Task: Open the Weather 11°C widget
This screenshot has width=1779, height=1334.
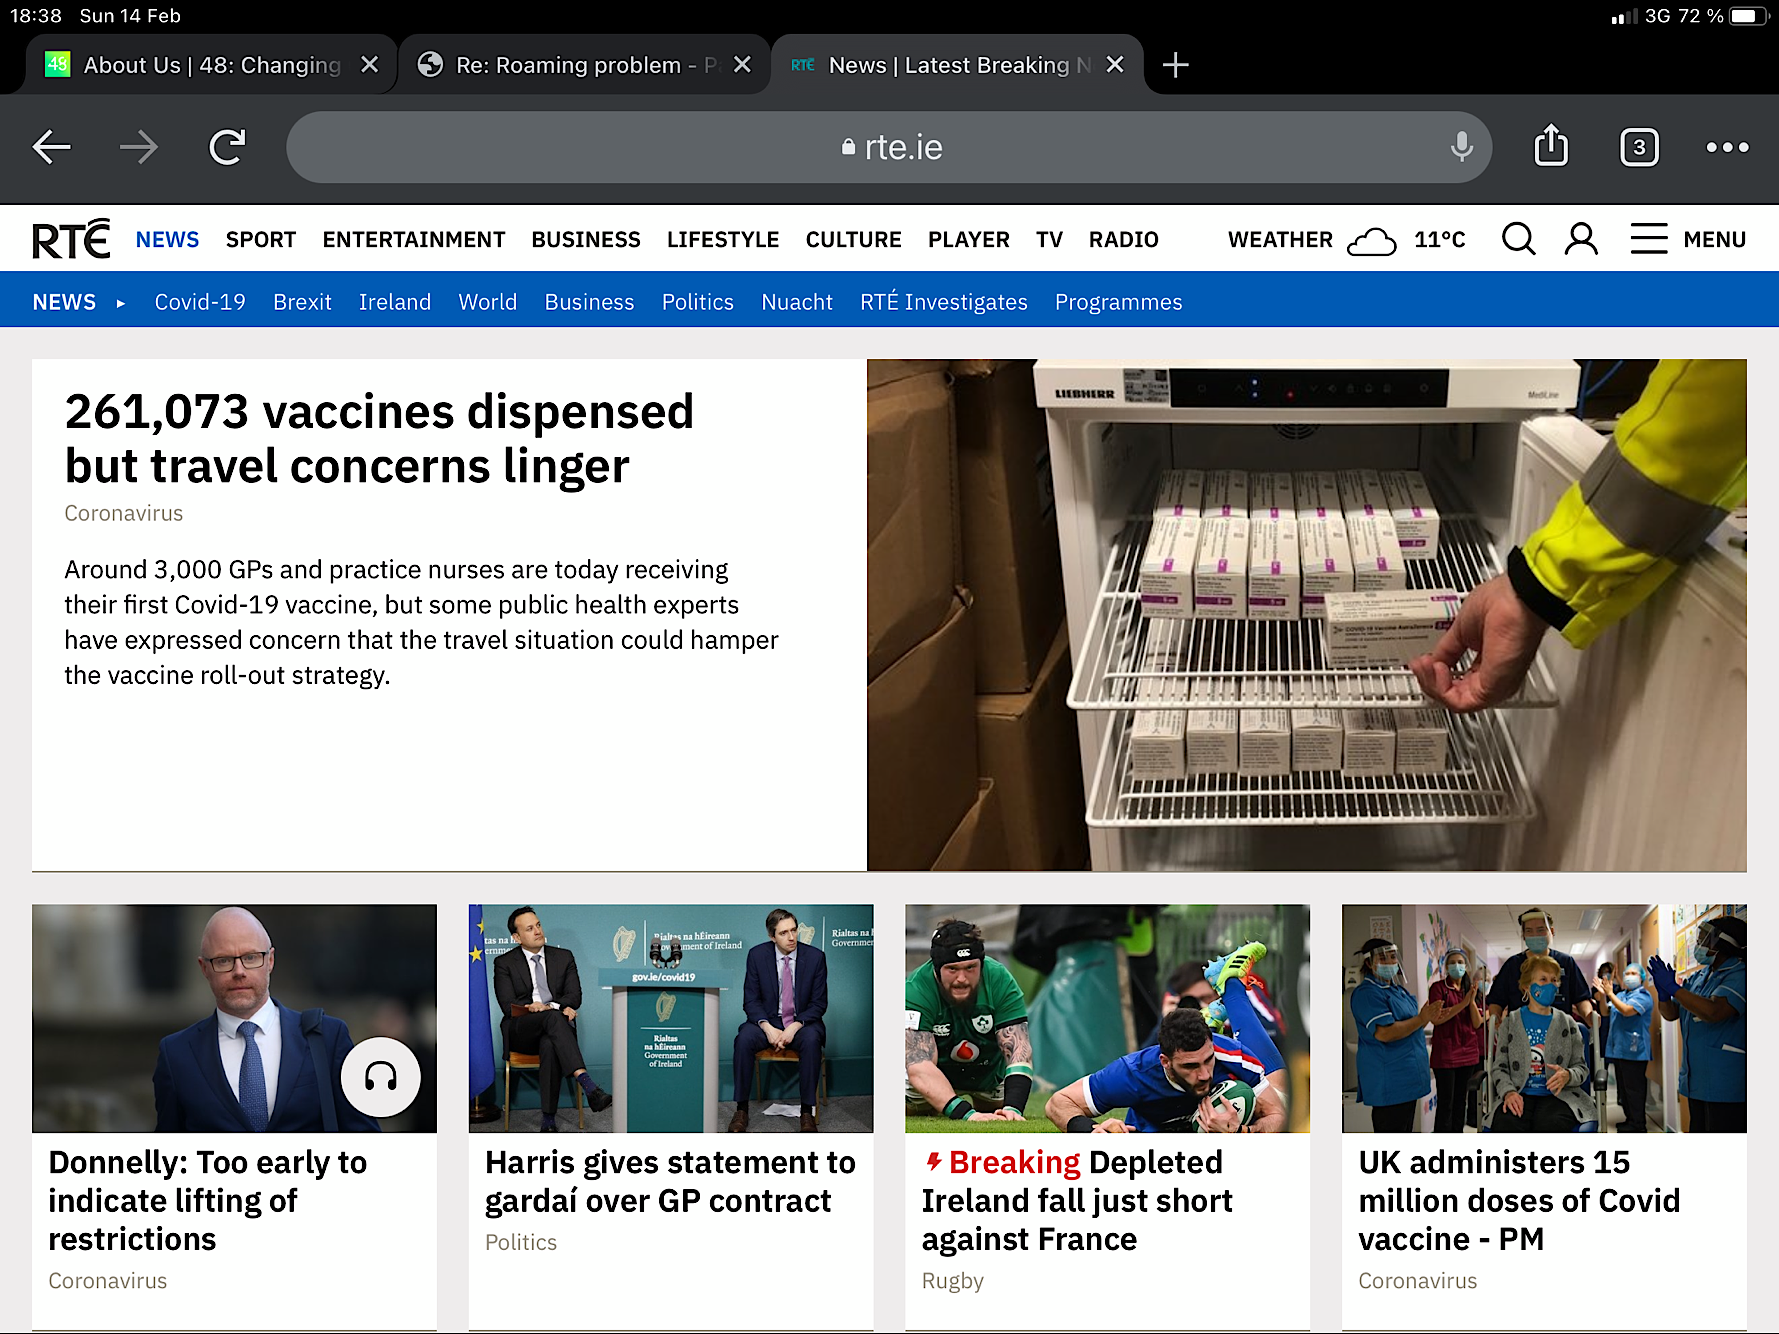Action: (1346, 240)
